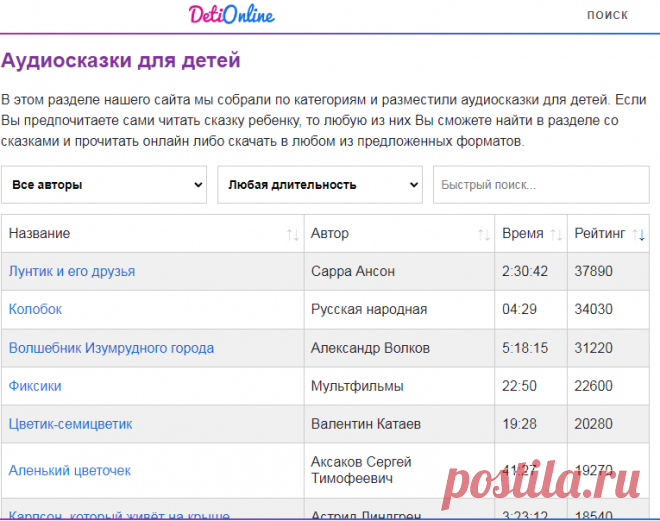
Task: Click the 22:50 duration cell
Action: (531, 386)
